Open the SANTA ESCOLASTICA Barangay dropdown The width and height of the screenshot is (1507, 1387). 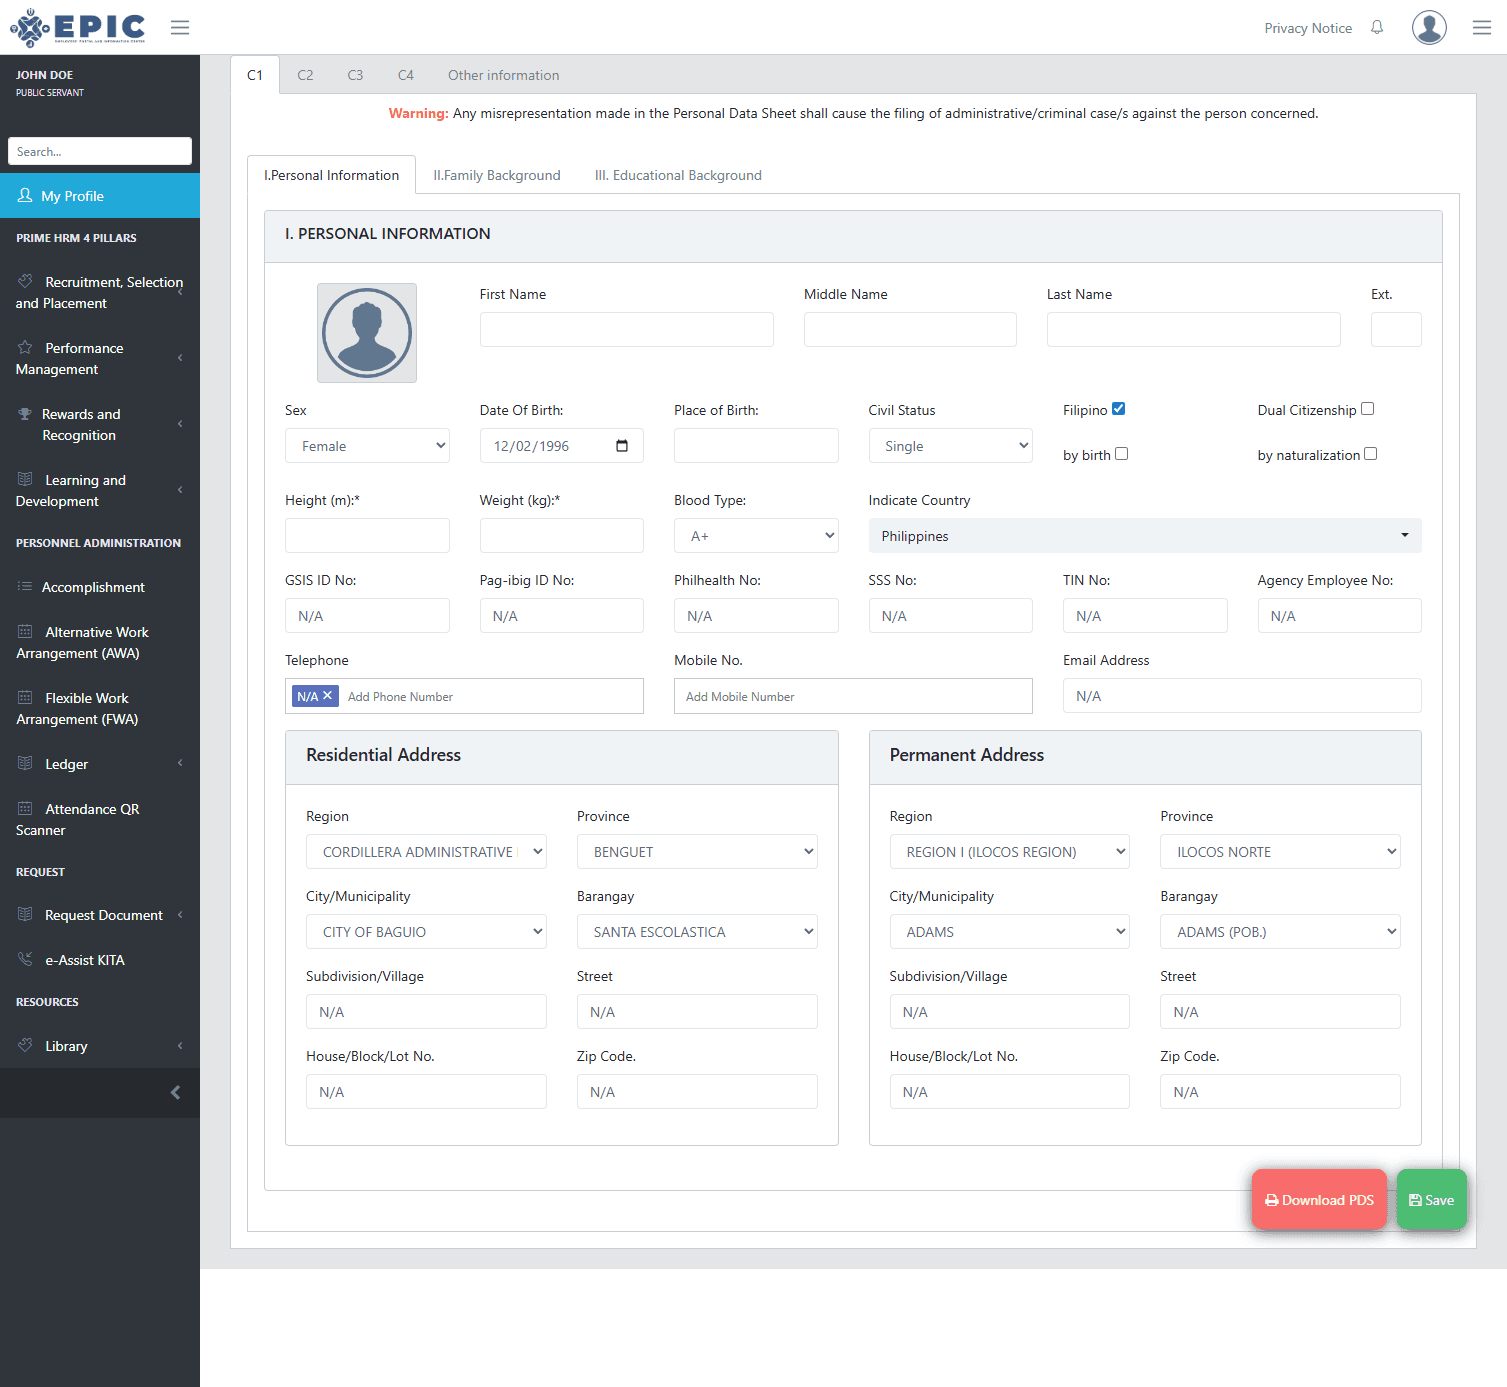click(x=697, y=932)
